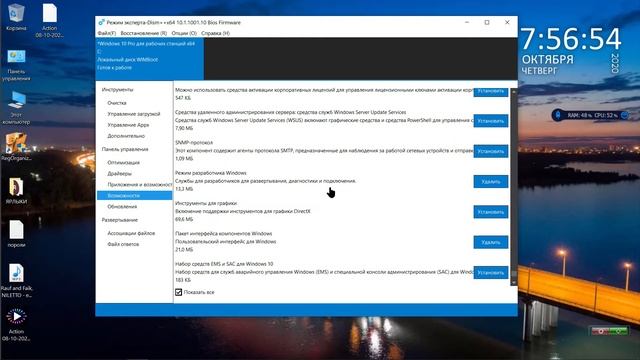Select the Rauf and Faik, NILETTO audio file
Screen dimensions: 640x360
point(16,281)
